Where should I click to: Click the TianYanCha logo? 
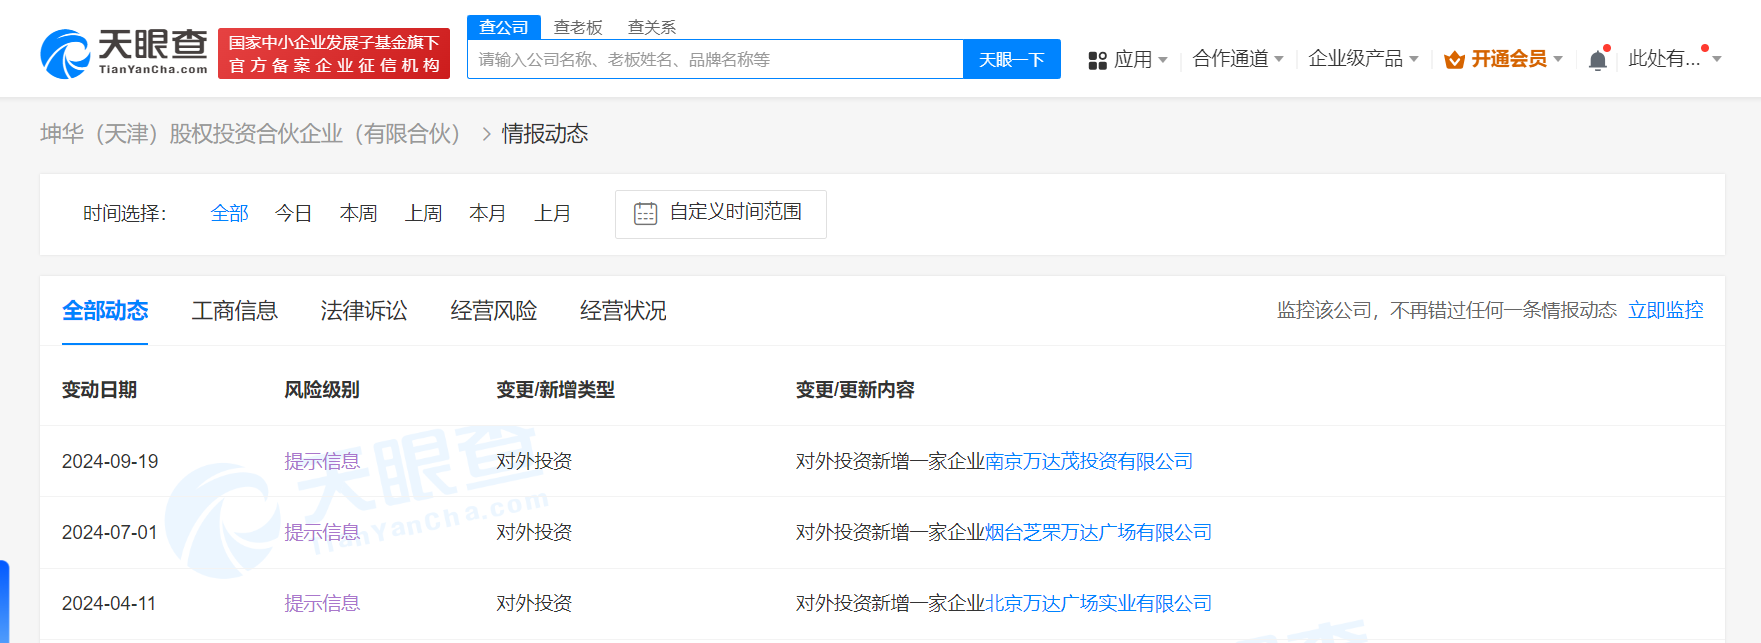tap(124, 53)
